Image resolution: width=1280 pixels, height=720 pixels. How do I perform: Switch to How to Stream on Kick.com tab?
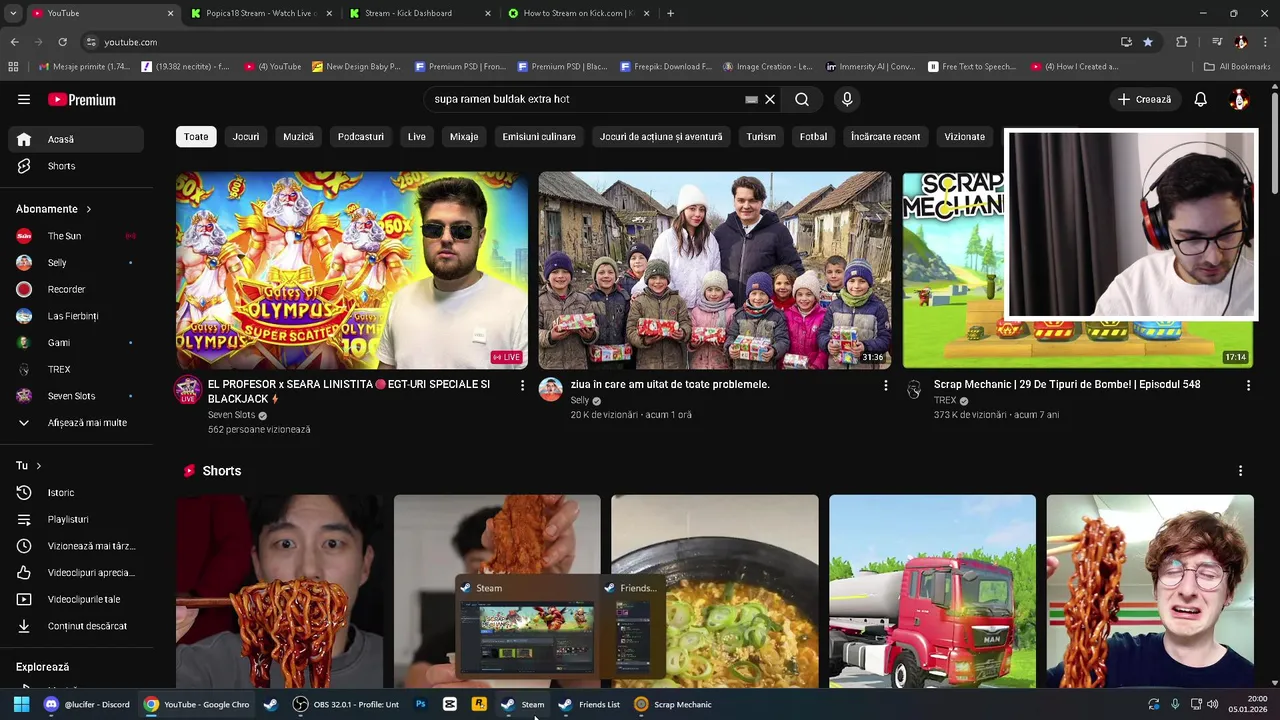578,13
